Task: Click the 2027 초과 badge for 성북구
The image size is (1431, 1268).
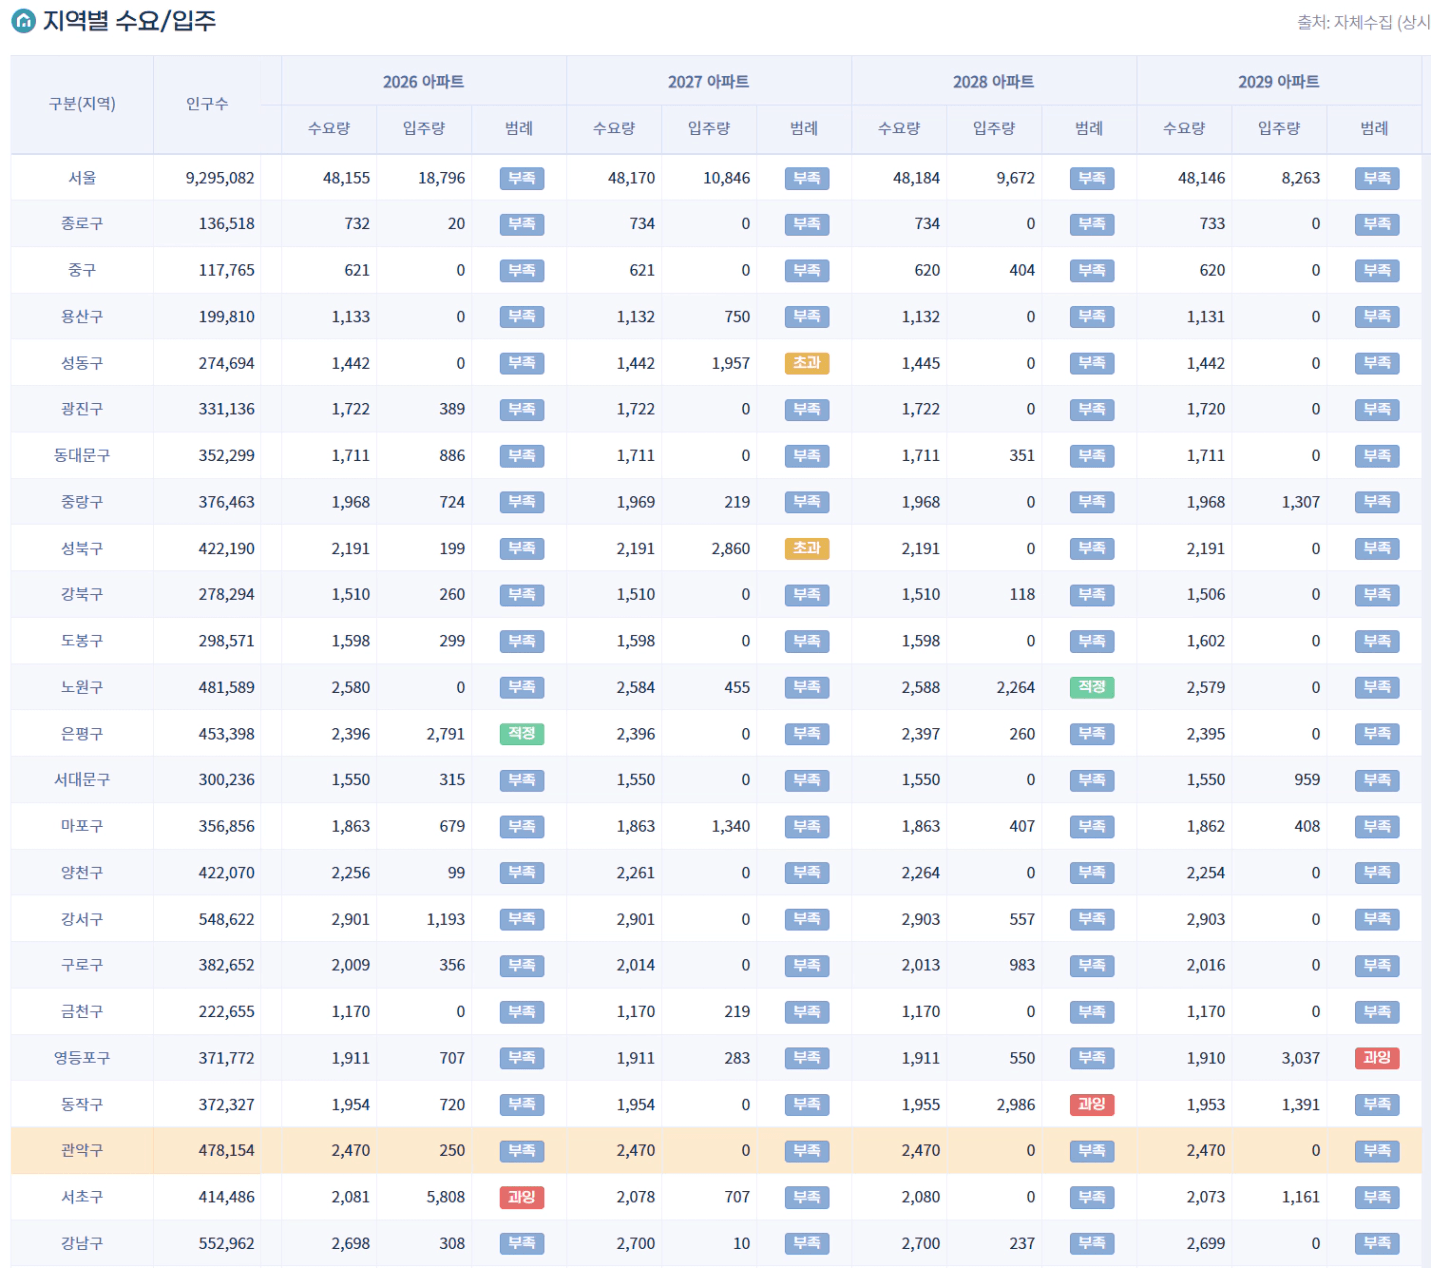Action: pos(806,548)
